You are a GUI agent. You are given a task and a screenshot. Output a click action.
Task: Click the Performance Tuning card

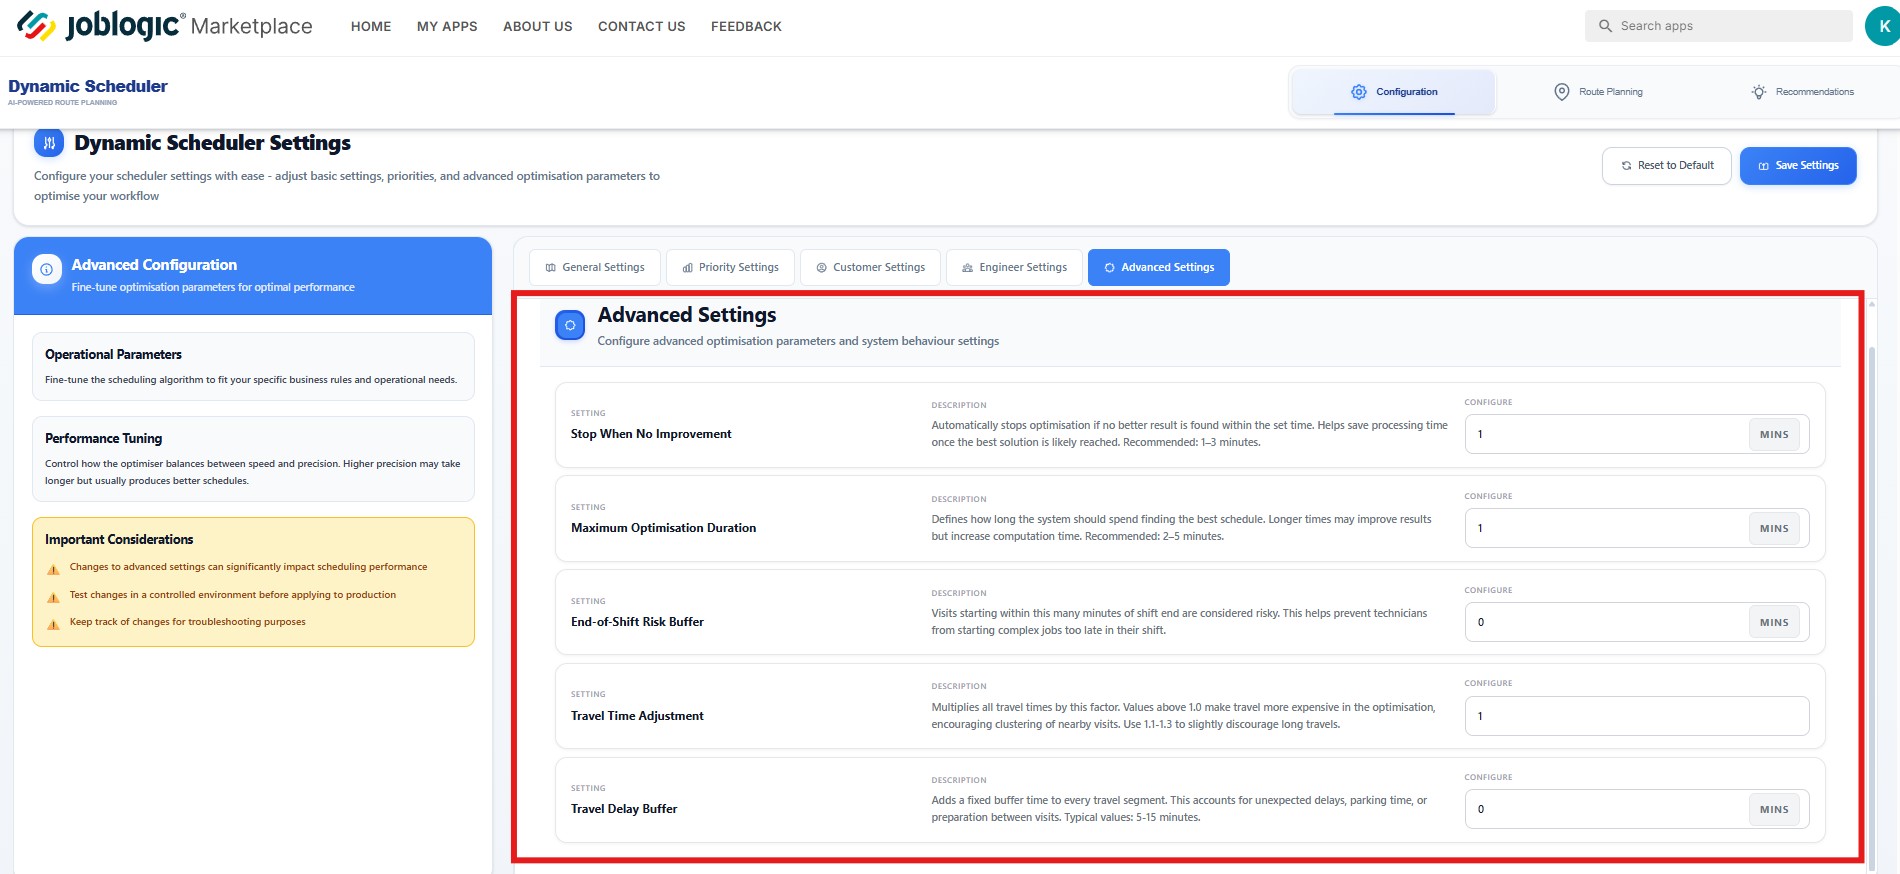pyautogui.click(x=253, y=459)
